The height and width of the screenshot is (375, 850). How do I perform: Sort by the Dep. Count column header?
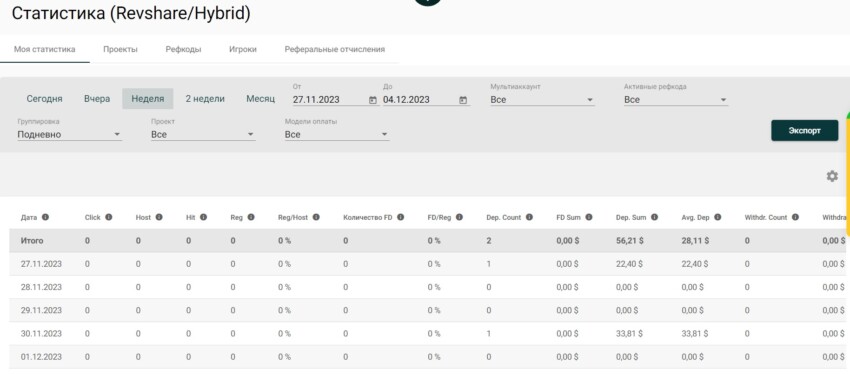pyautogui.click(x=504, y=217)
